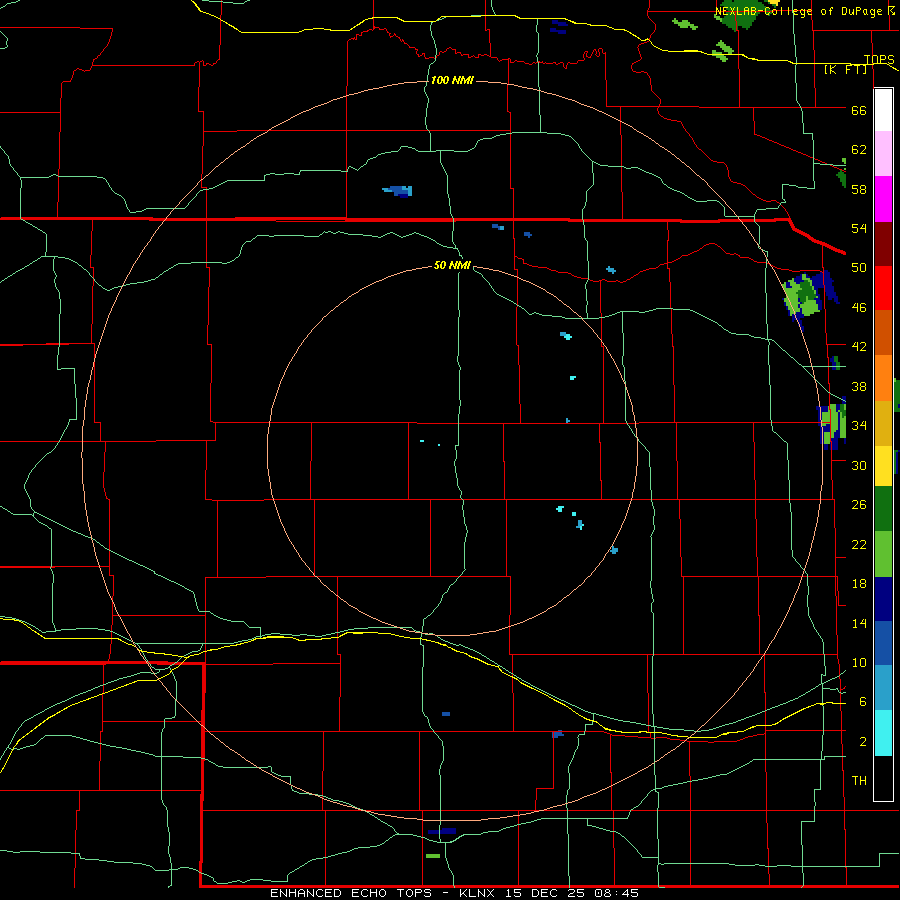
Task: Pick the bright orange legend swatch
Action: point(883,378)
